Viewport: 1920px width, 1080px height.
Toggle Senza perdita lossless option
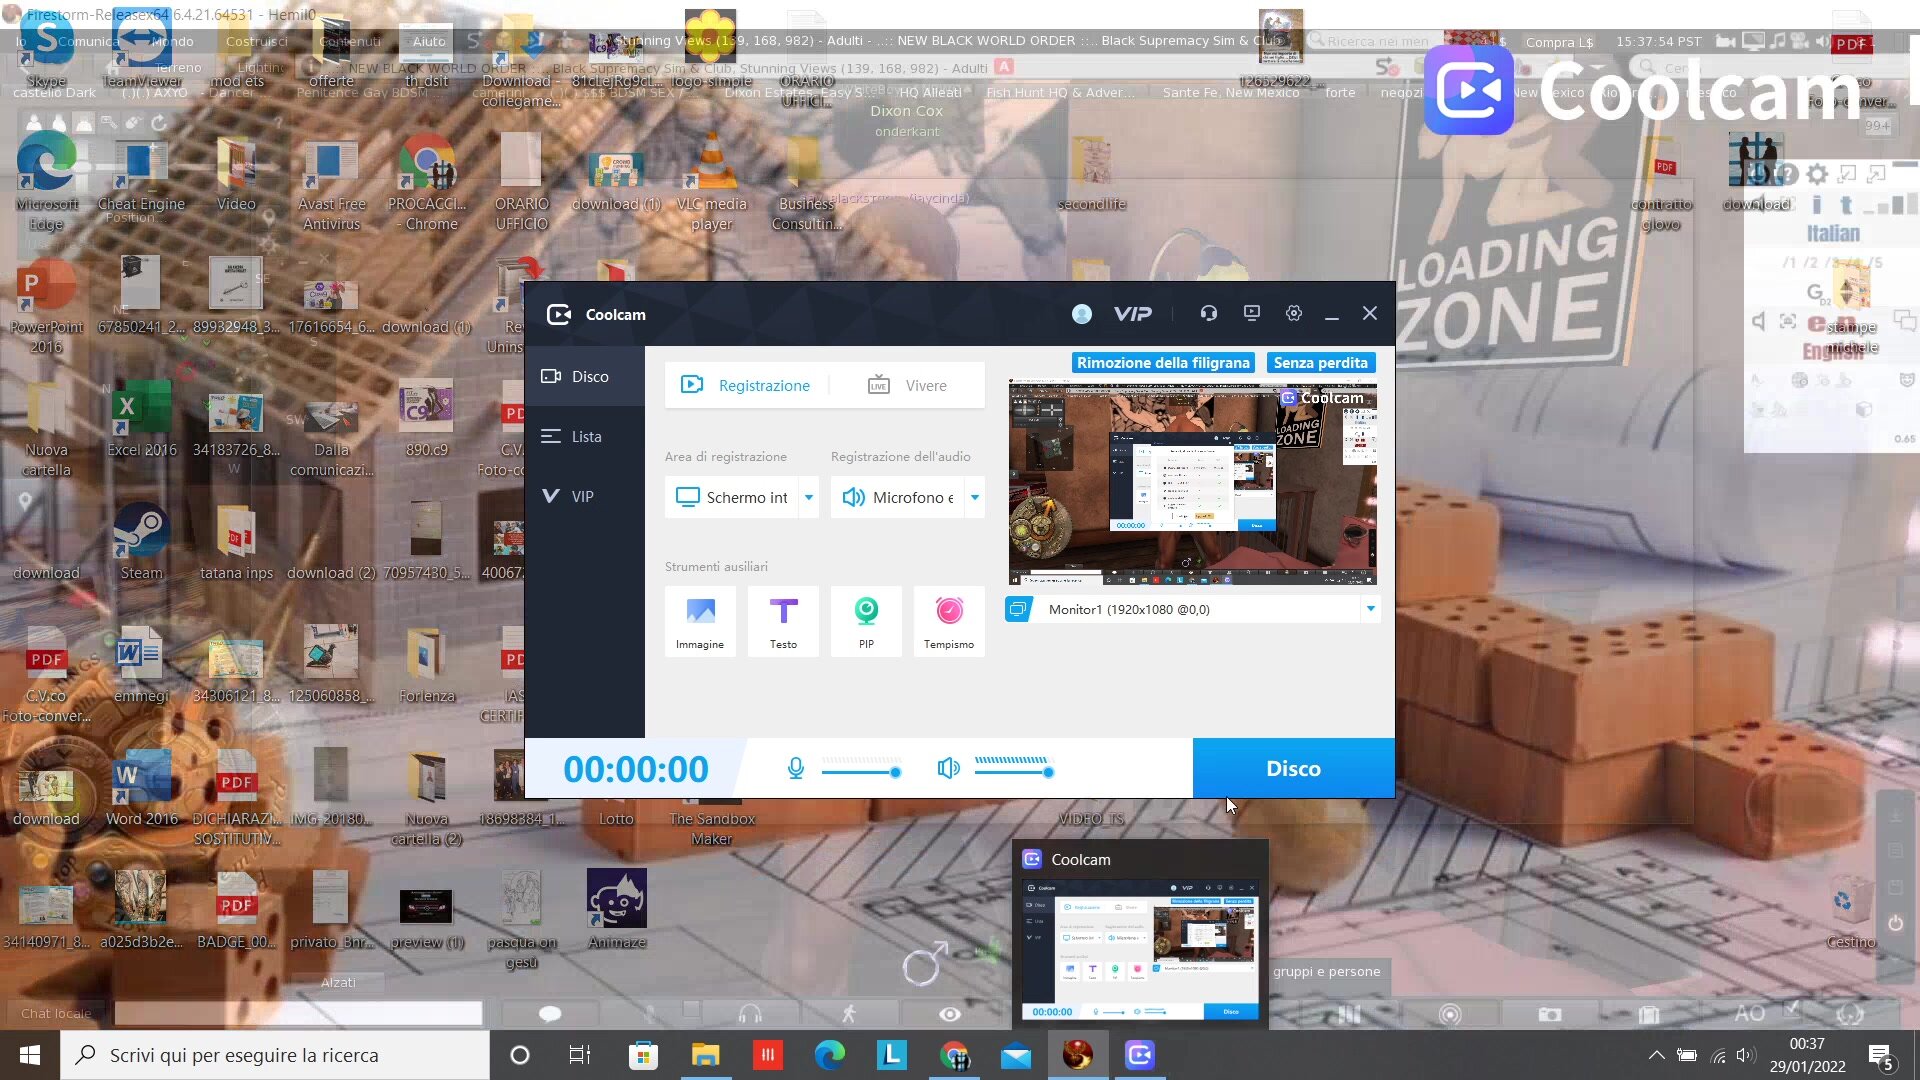[1320, 363]
